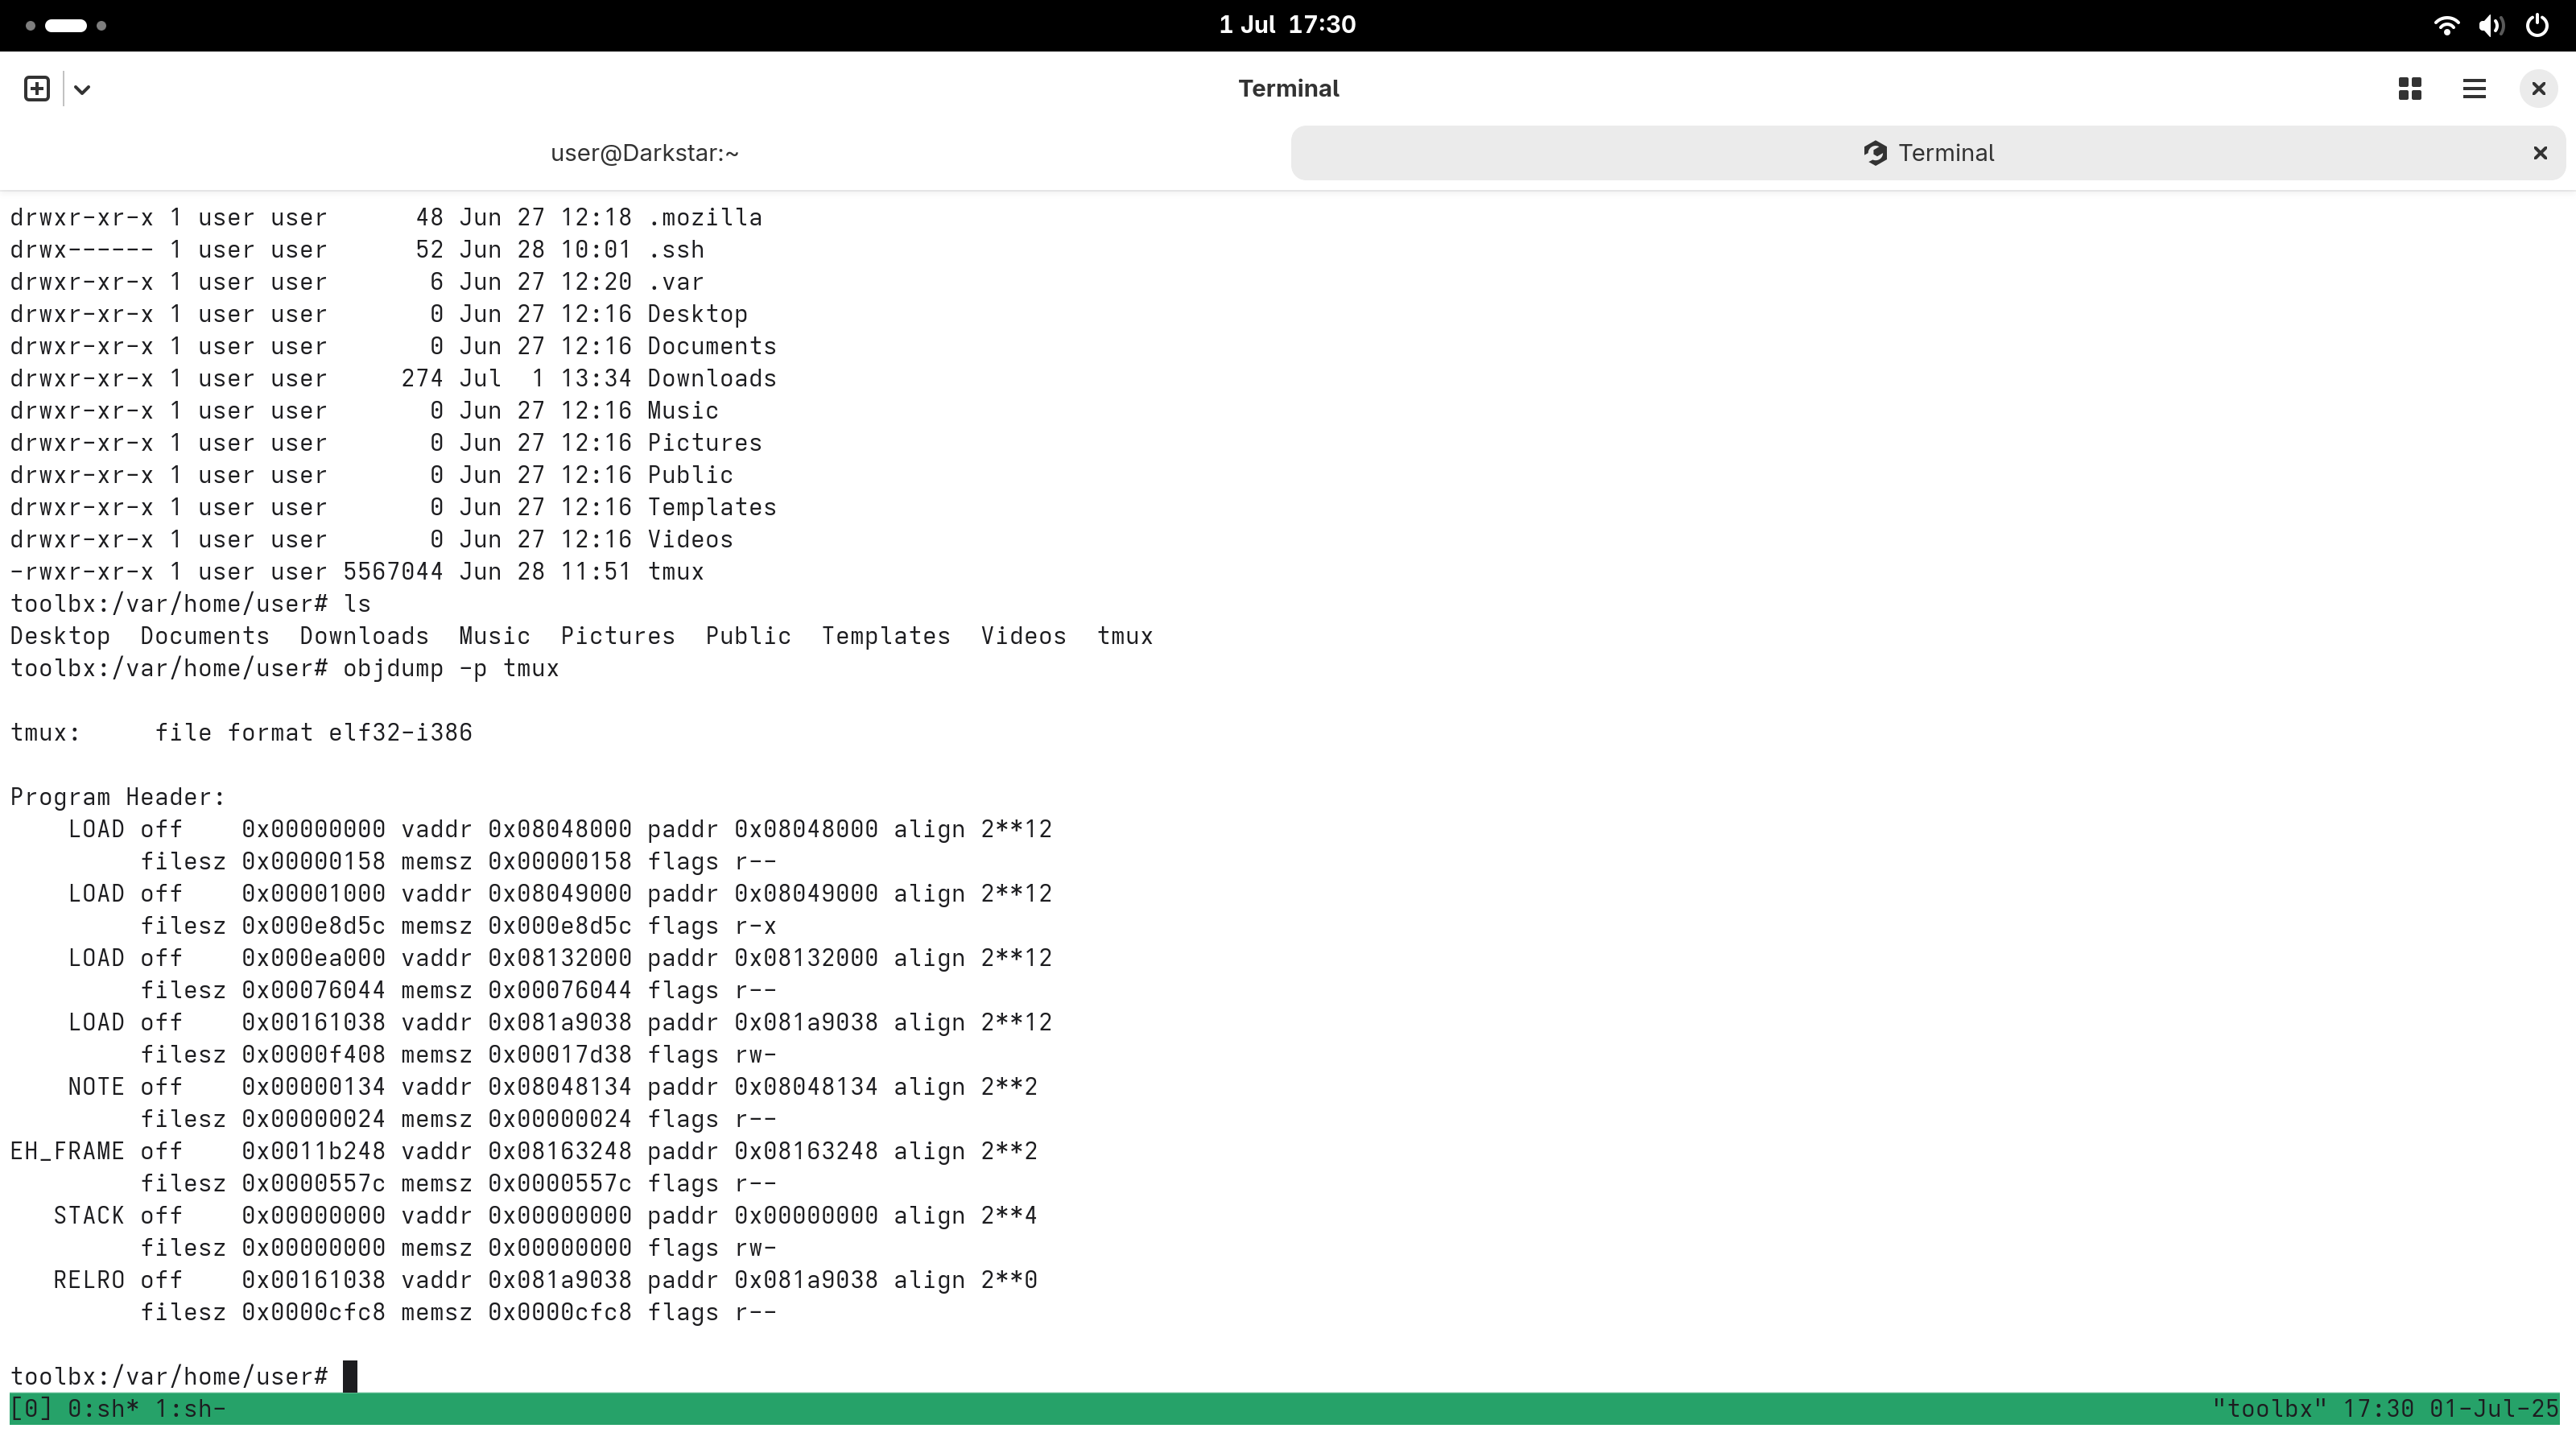Expand the new tab dropdown arrow
This screenshot has width=2576, height=1449.
pos(82,89)
